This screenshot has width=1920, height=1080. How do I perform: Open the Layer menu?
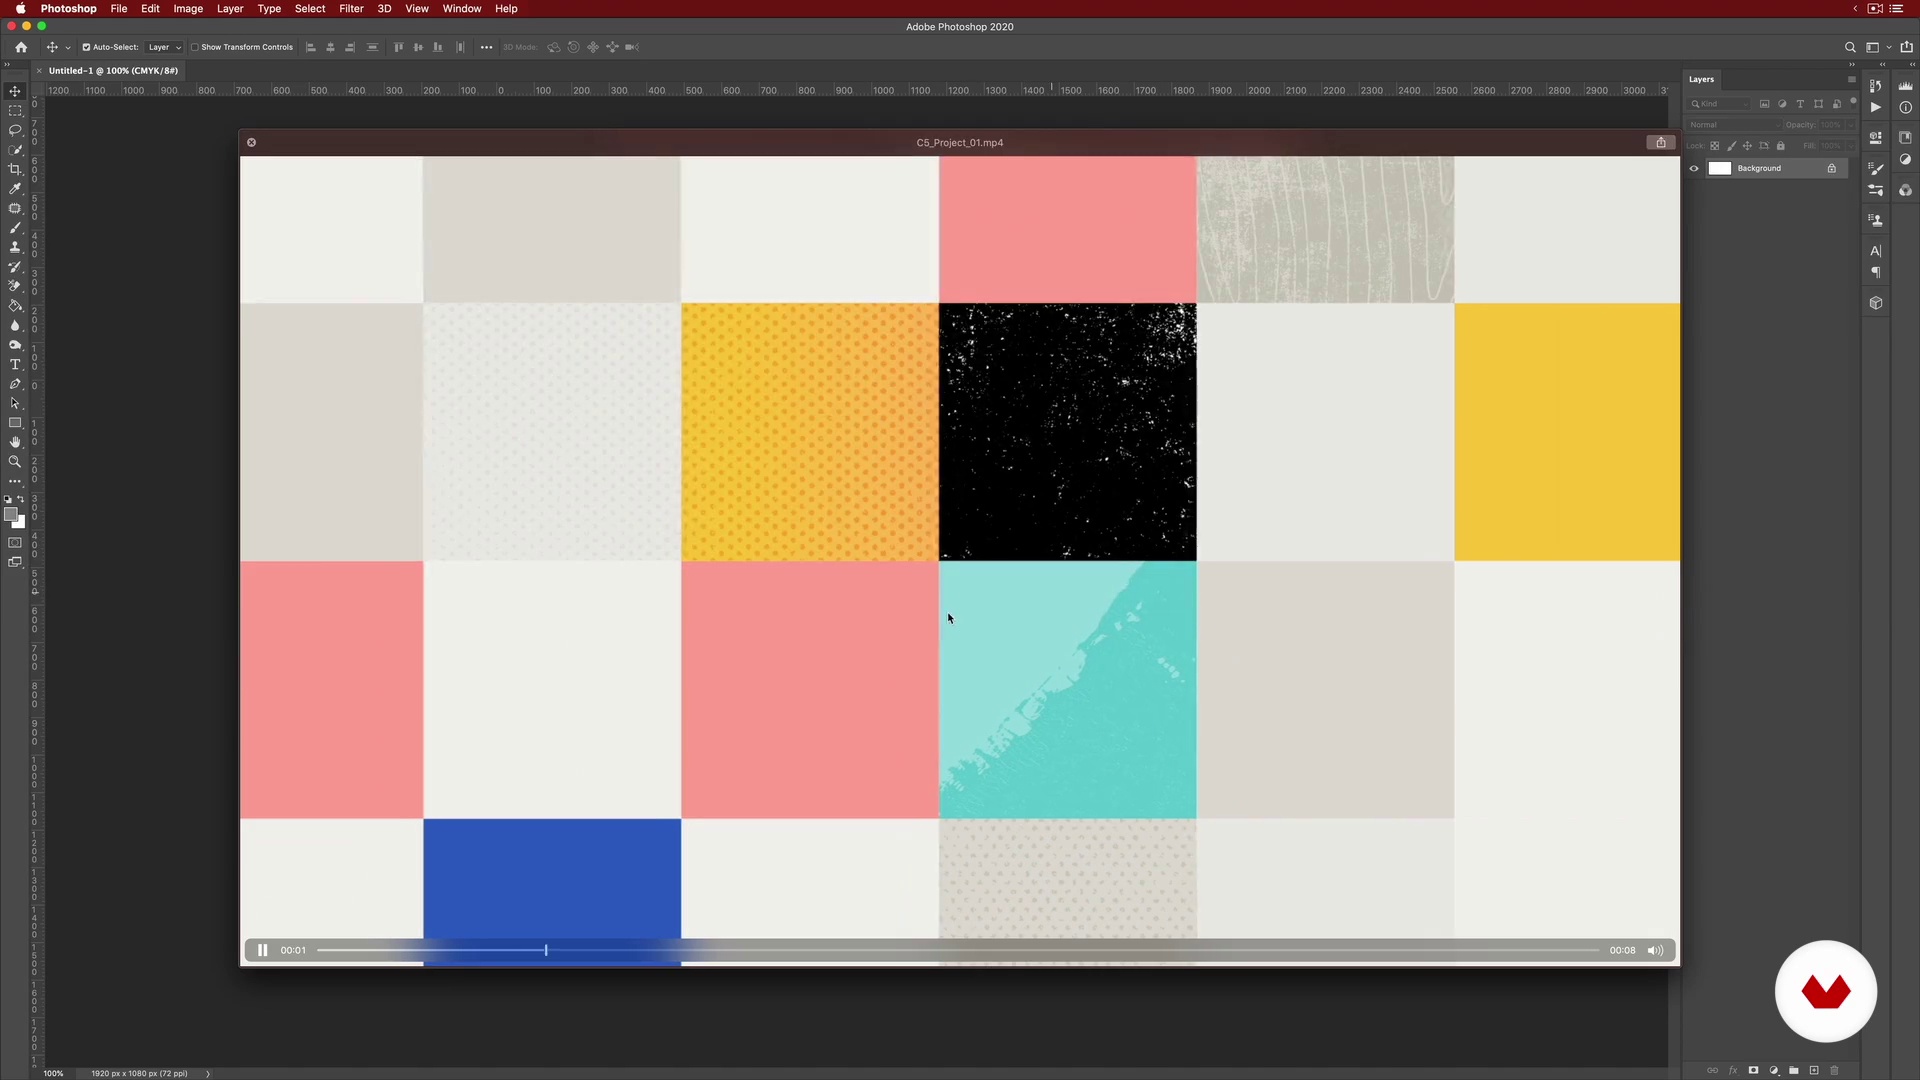(x=230, y=9)
